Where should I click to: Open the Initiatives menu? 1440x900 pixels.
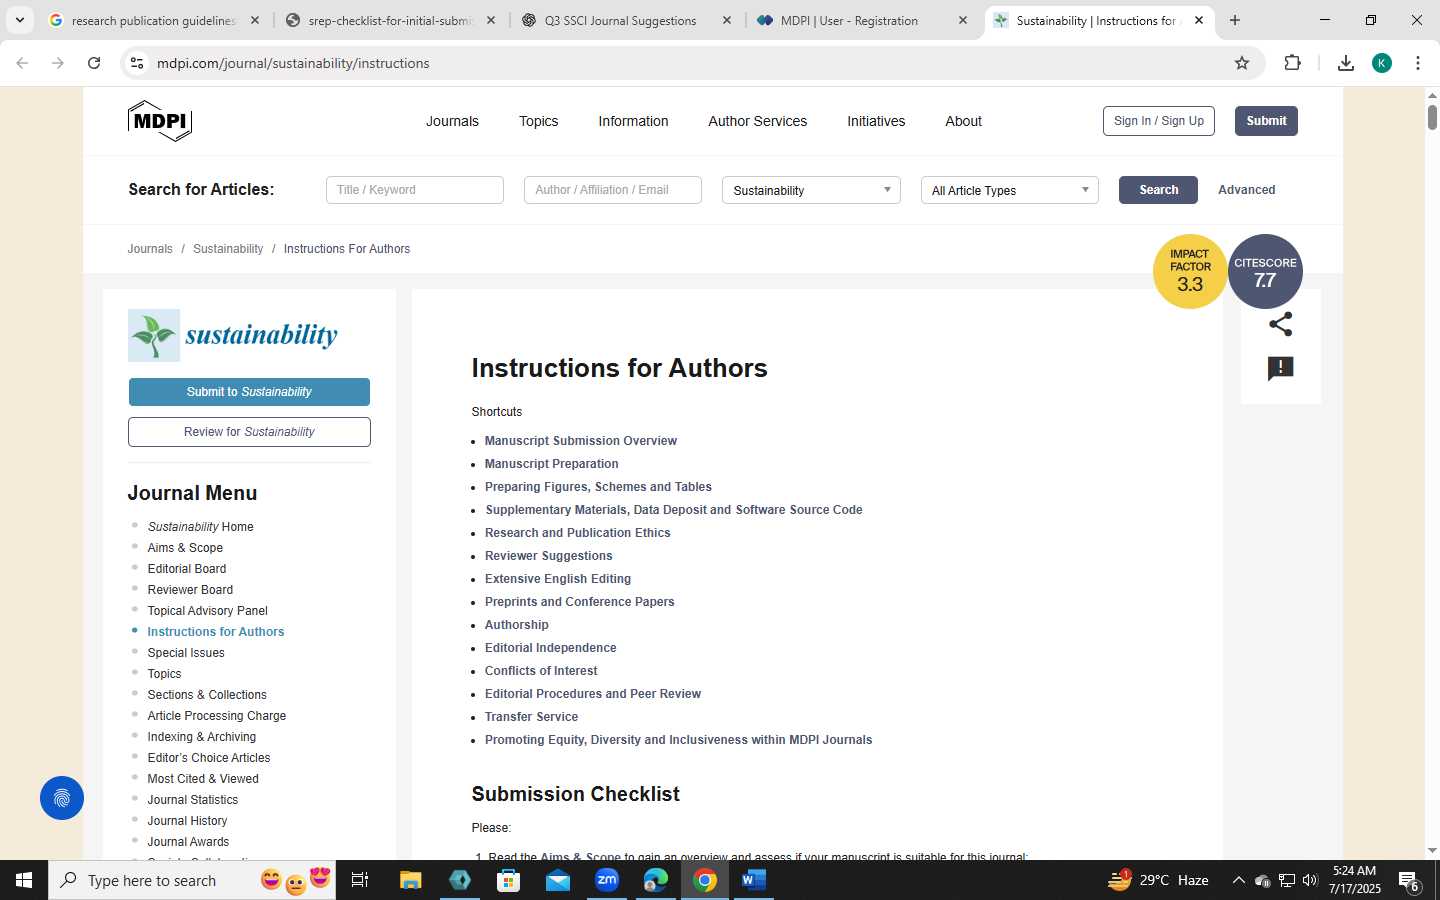coord(876,121)
